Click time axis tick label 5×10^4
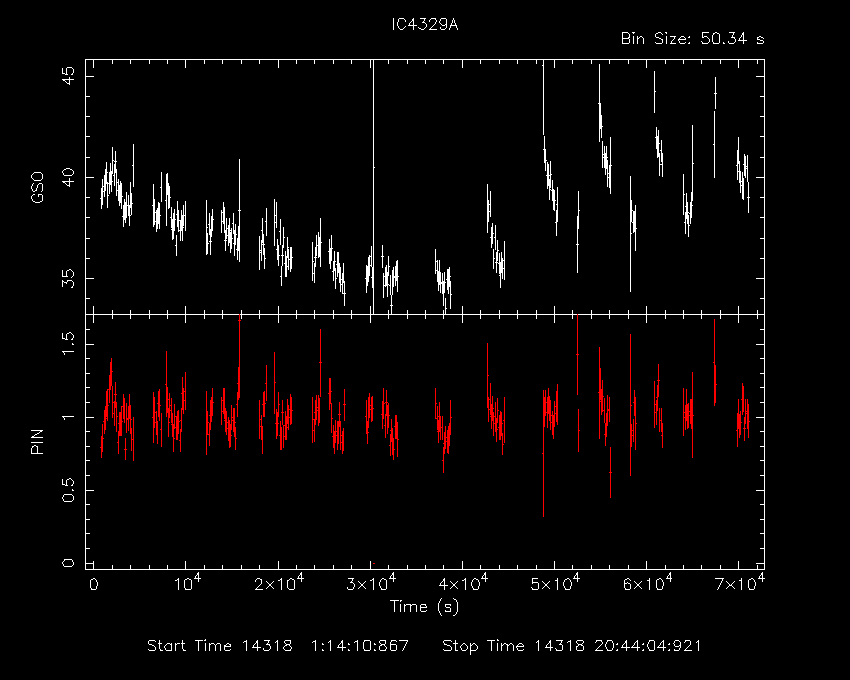This screenshot has width=850, height=680. pyautogui.click(x=556, y=582)
